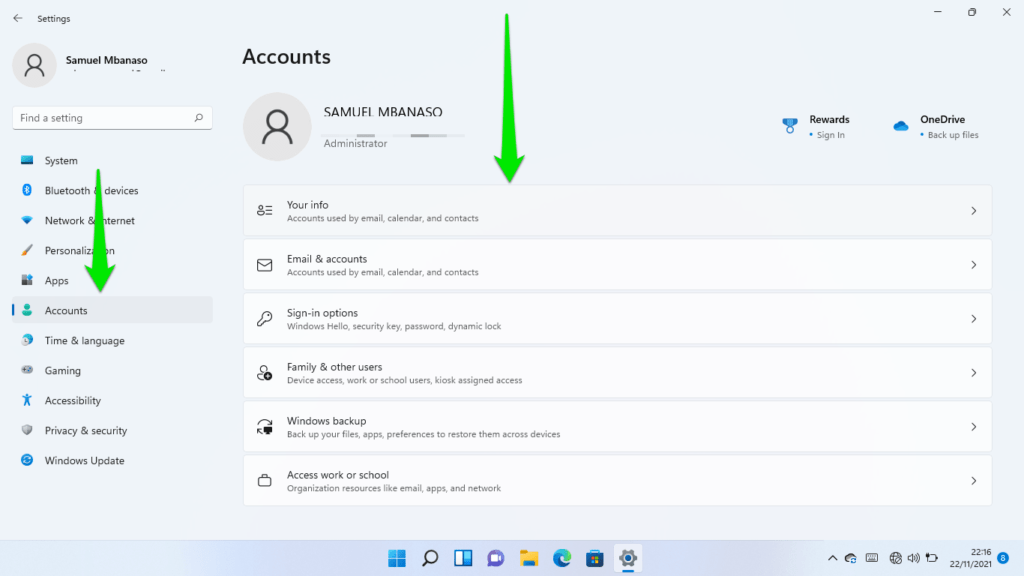The image size is (1024, 576).
Task: Click the Find a setting search box
Action: (111, 117)
